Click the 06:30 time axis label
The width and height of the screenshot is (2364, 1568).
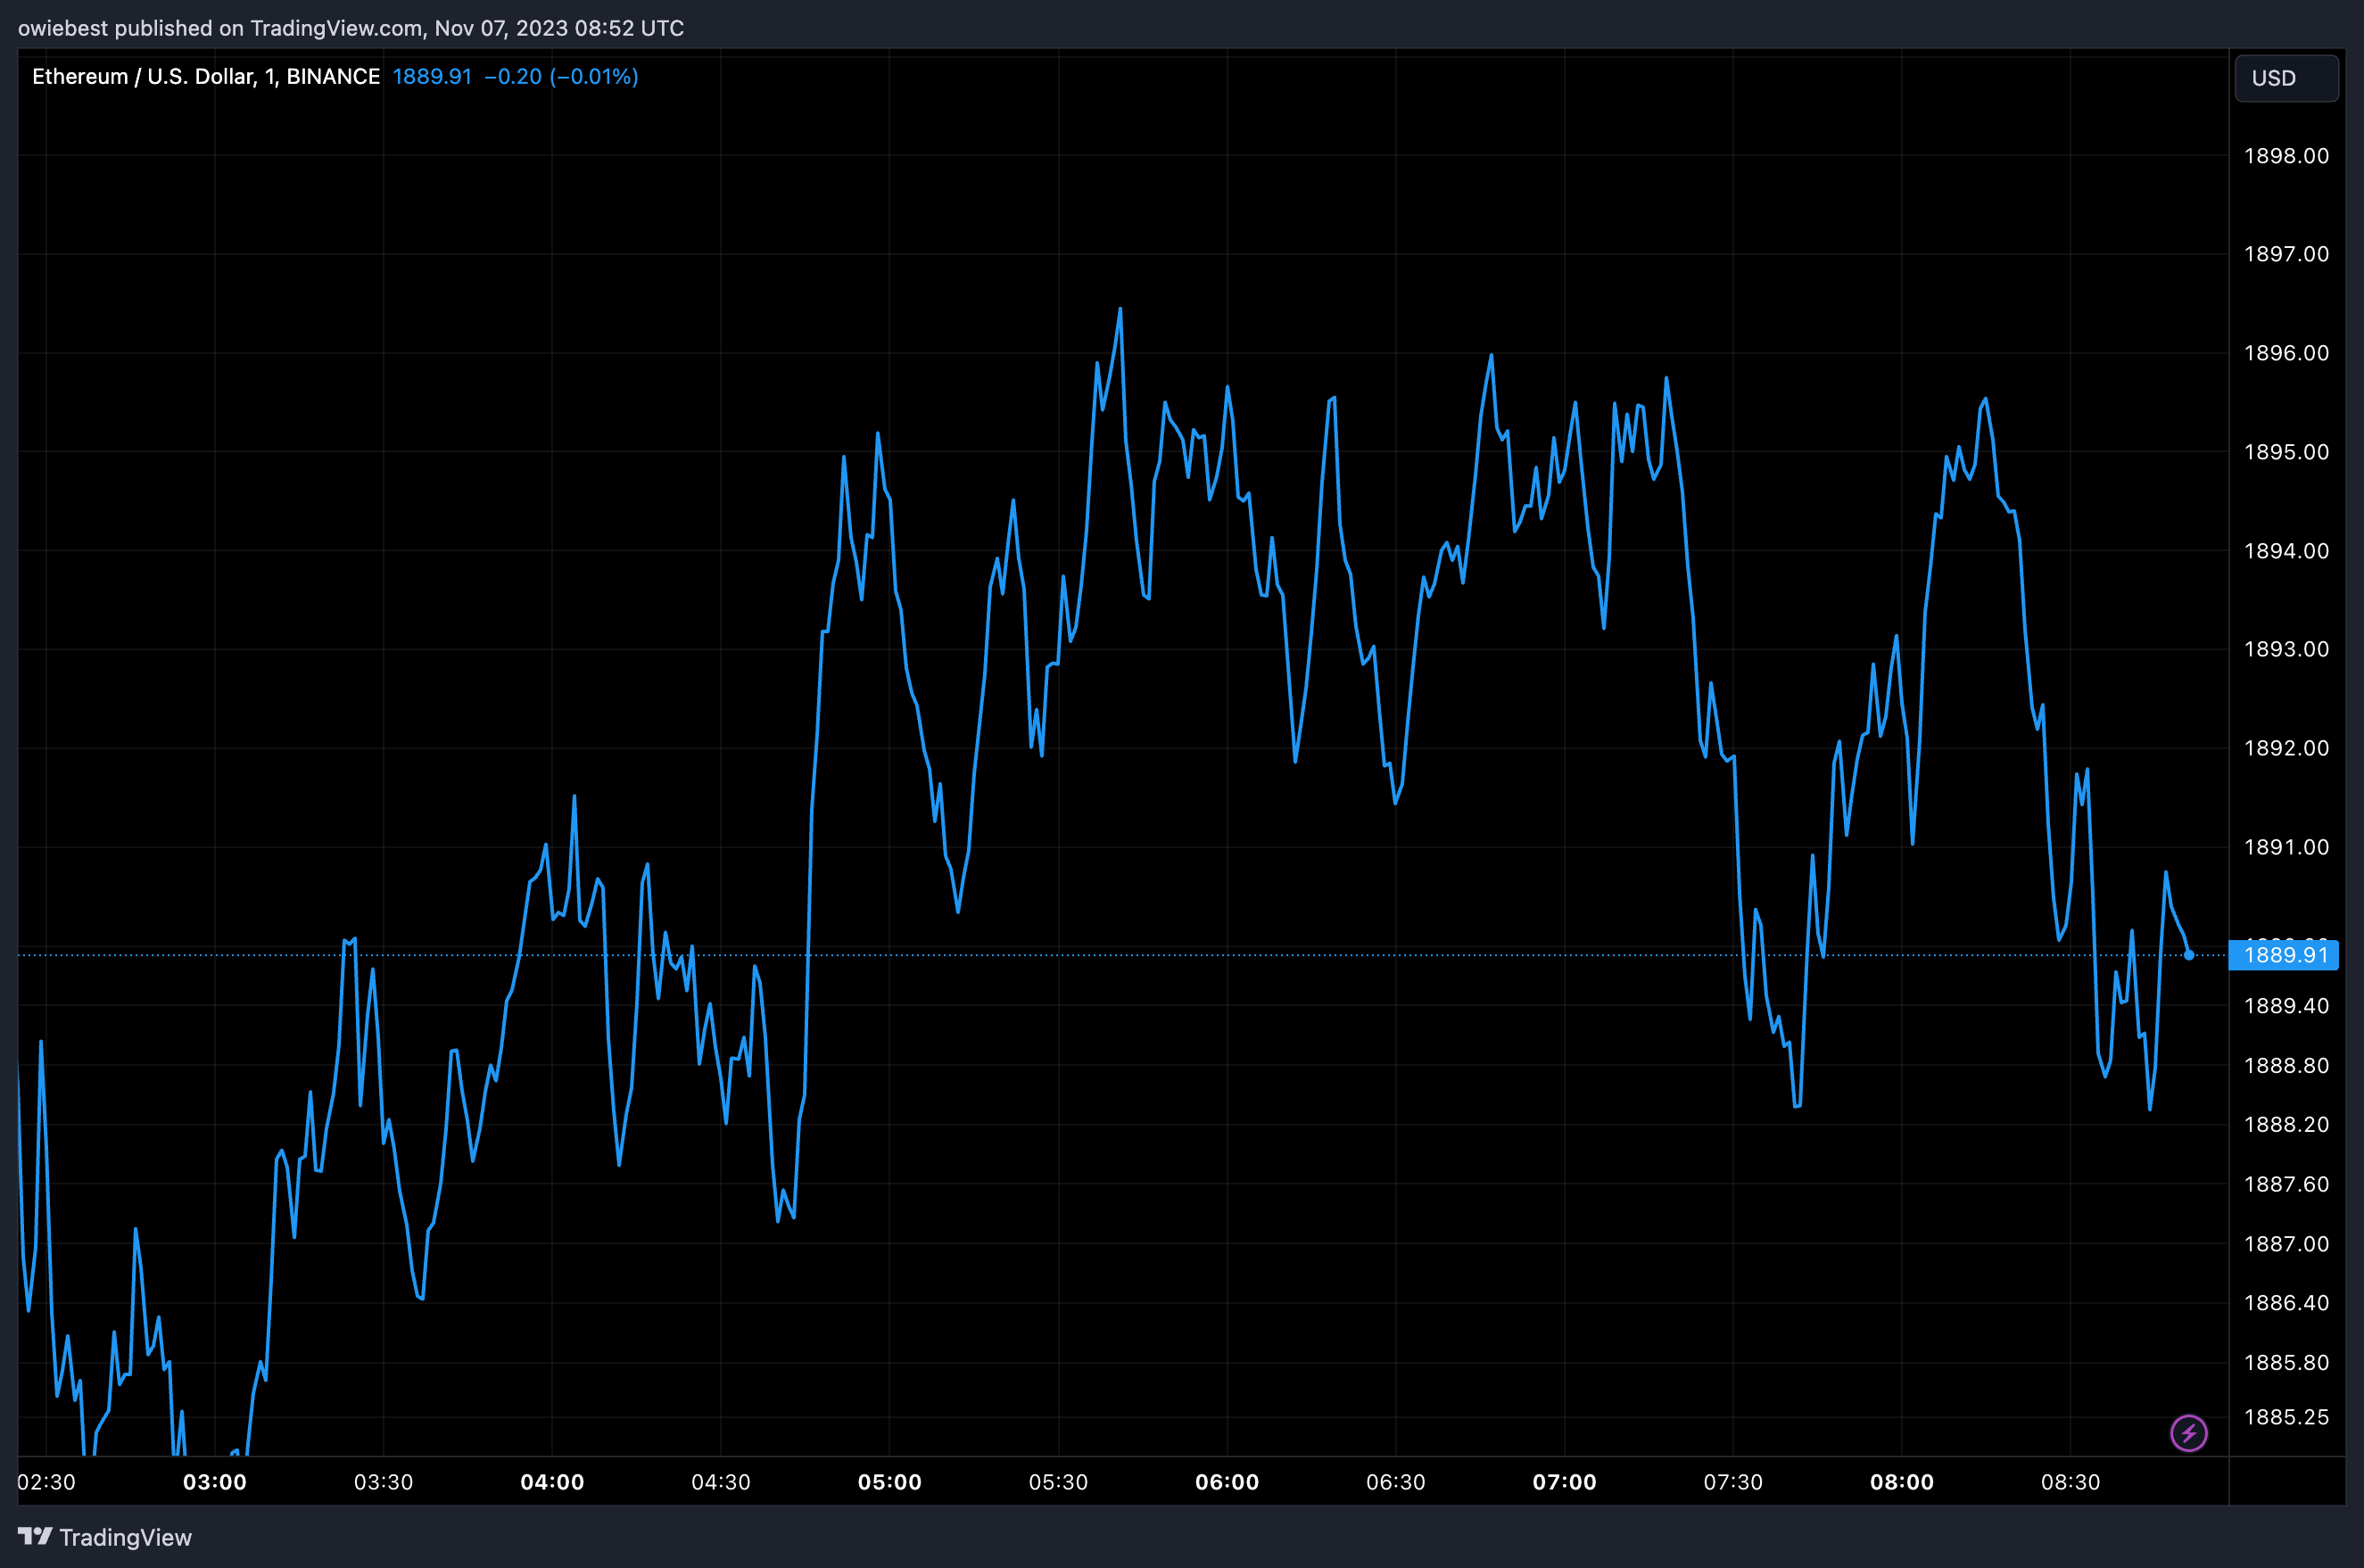1395,1482
